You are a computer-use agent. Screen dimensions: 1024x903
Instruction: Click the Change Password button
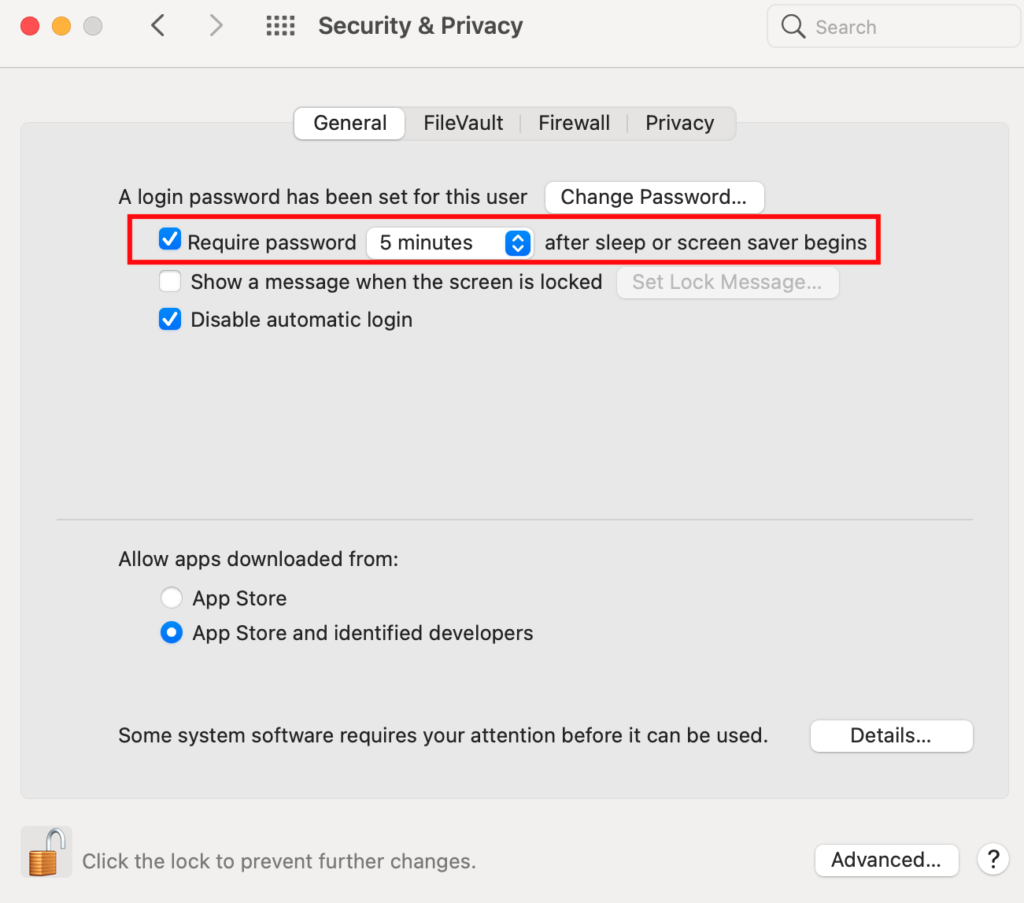654,197
